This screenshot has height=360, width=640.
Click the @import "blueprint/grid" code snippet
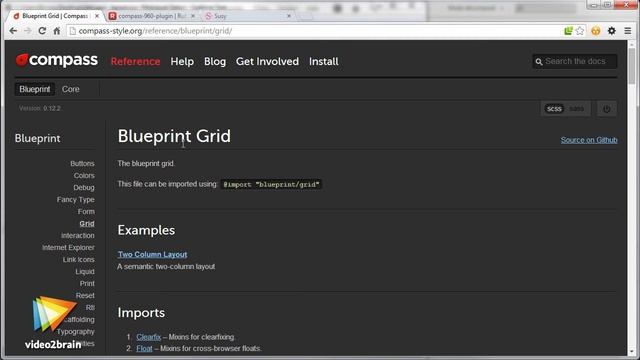(x=271, y=184)
